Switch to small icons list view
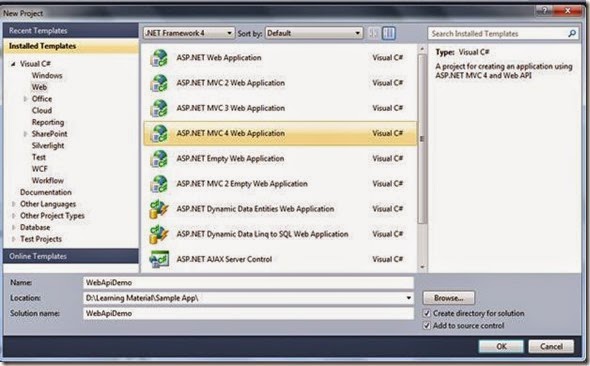Viewport: 590px width, 366px height. pos(373,33)
